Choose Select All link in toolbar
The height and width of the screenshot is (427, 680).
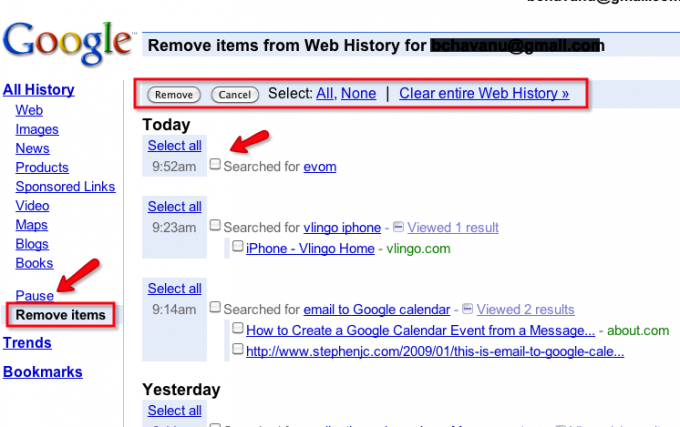pyautogui.click(x=325, y=93)
